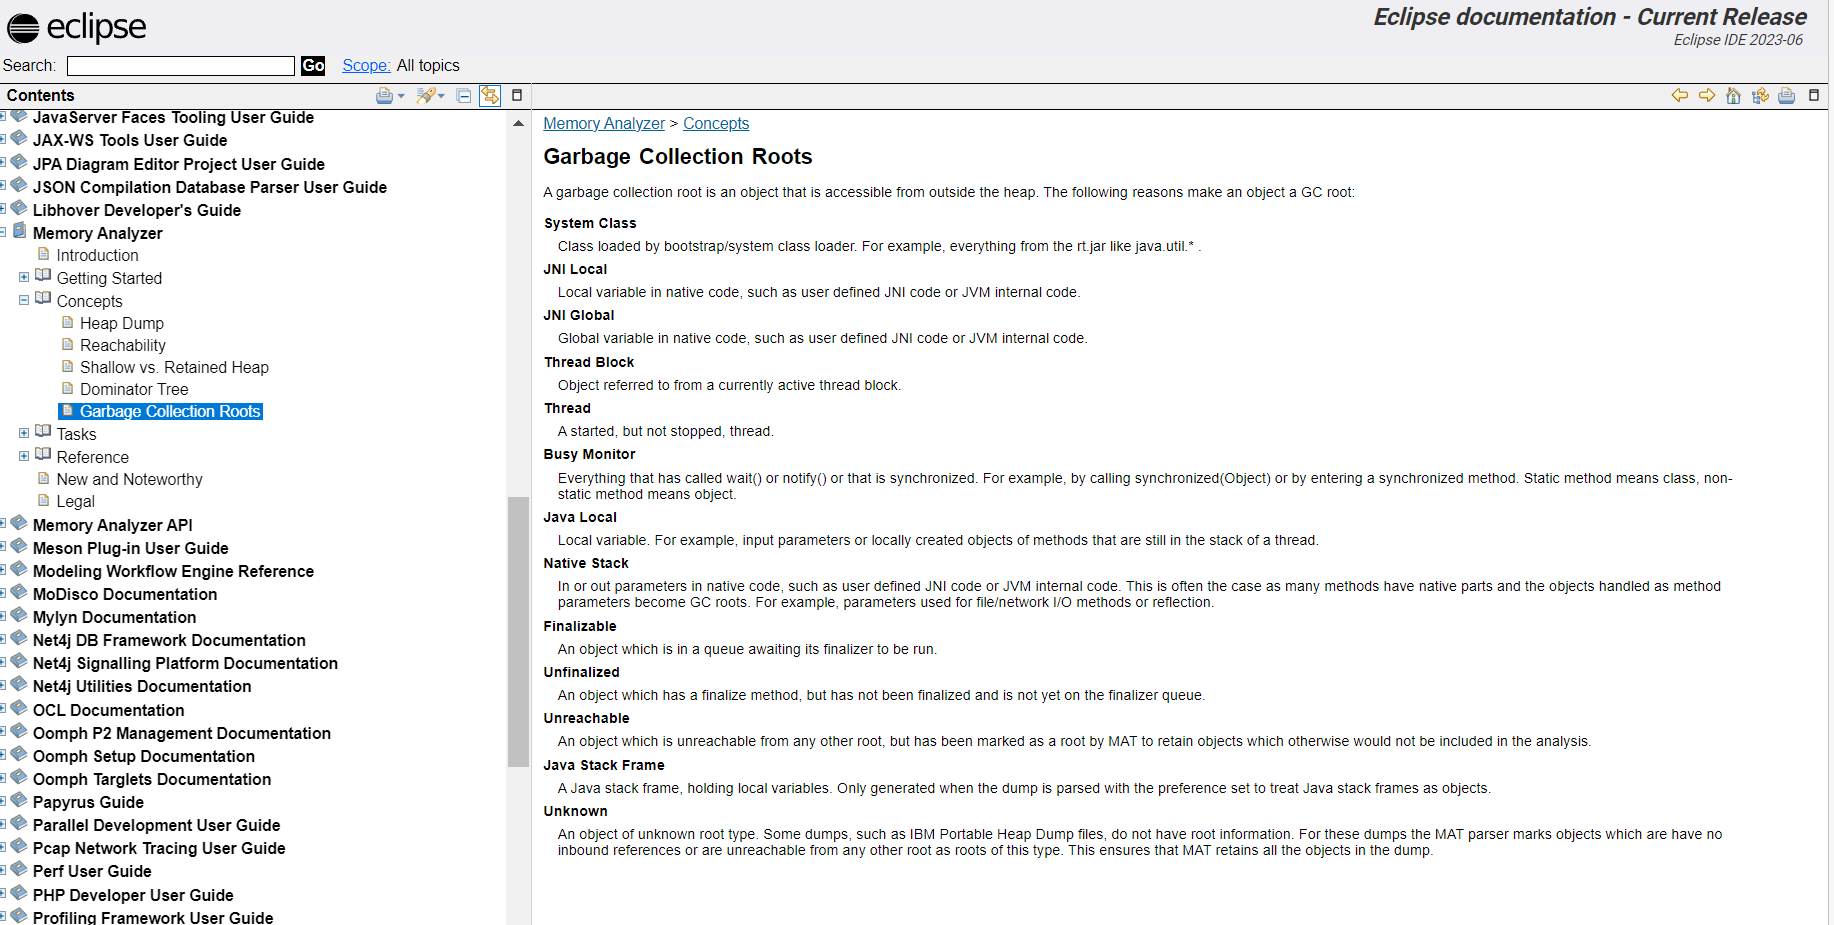Focus the Search input field
Screen dimensions: 1834x925
coord(181,66)
